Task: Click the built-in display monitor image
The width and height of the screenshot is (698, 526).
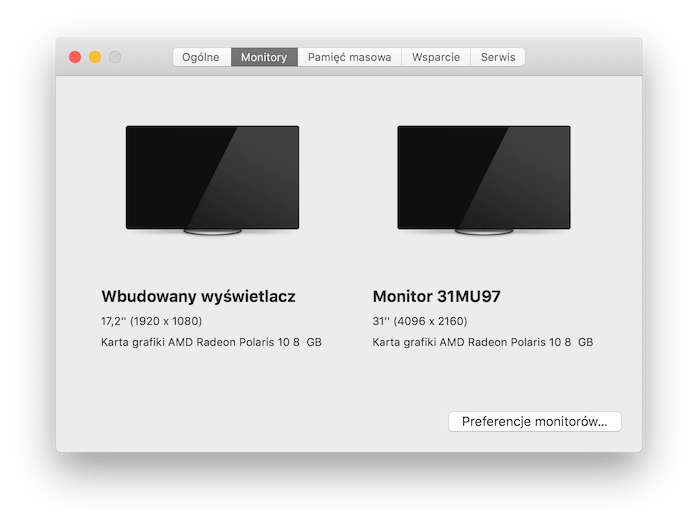Action: [212, 180]
